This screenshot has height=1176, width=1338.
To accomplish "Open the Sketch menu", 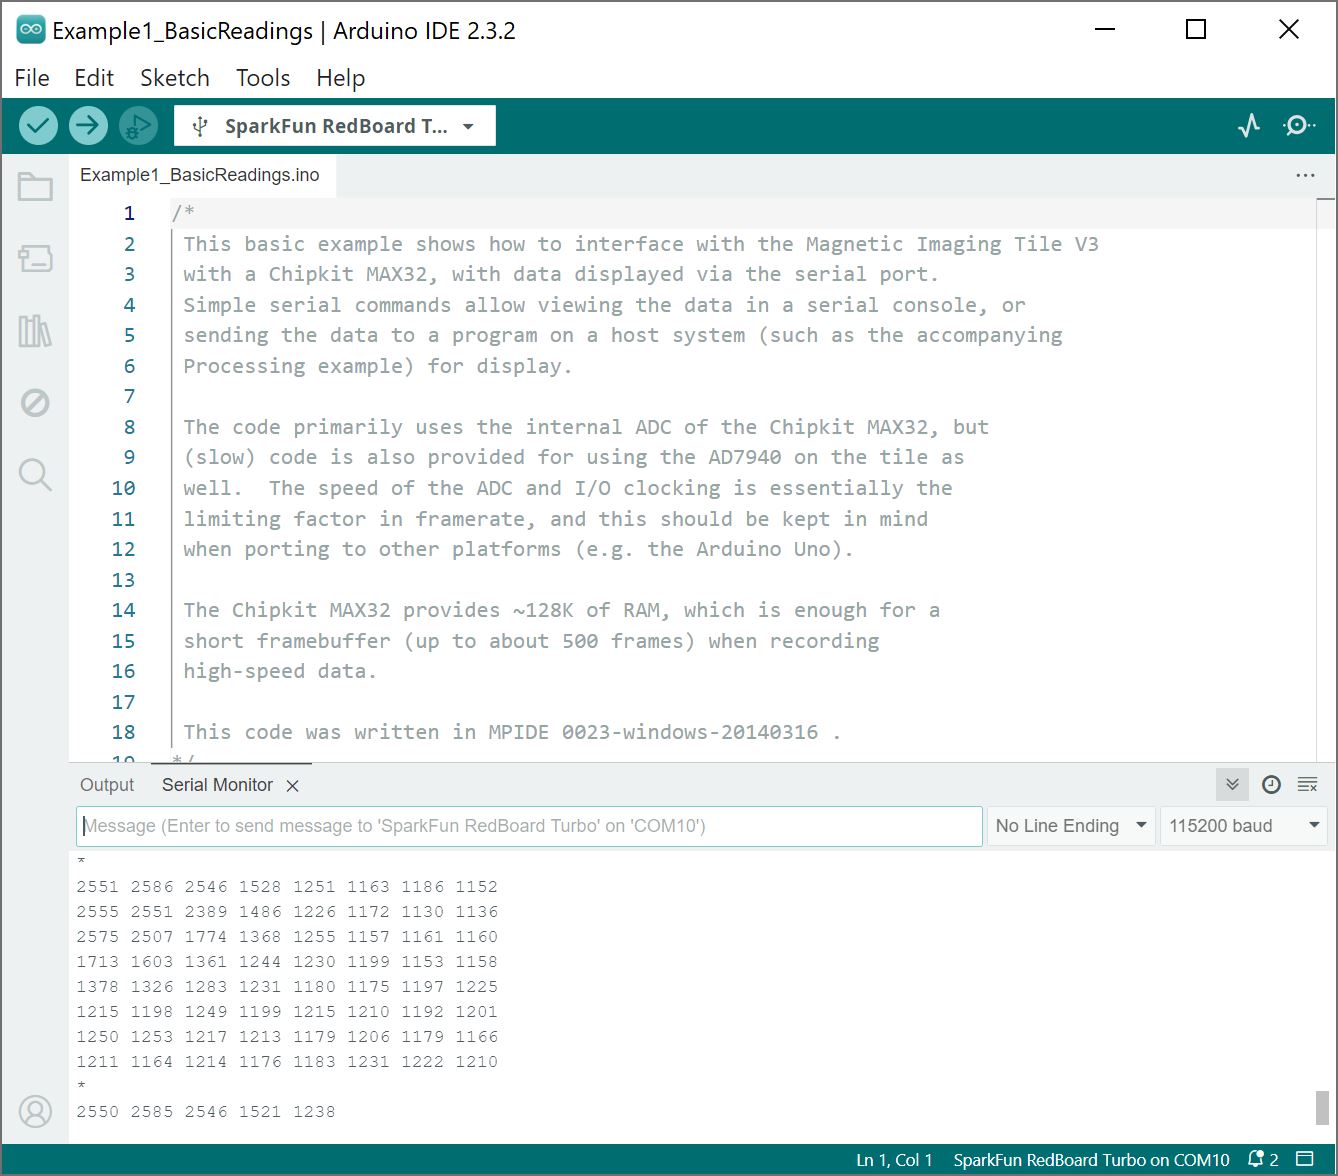I will point(174,78).
